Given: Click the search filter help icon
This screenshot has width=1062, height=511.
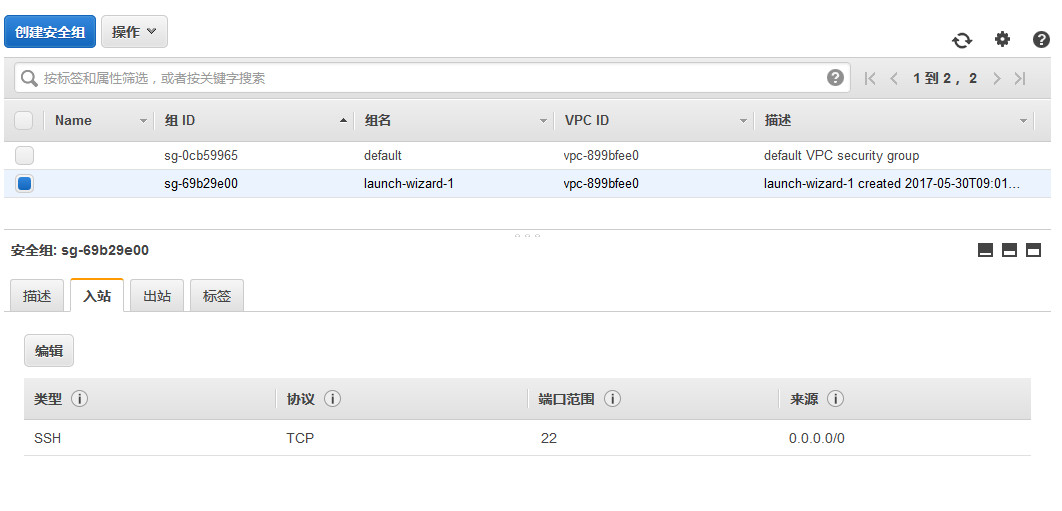Looking at the screenshot, I should tap(835, 78).
